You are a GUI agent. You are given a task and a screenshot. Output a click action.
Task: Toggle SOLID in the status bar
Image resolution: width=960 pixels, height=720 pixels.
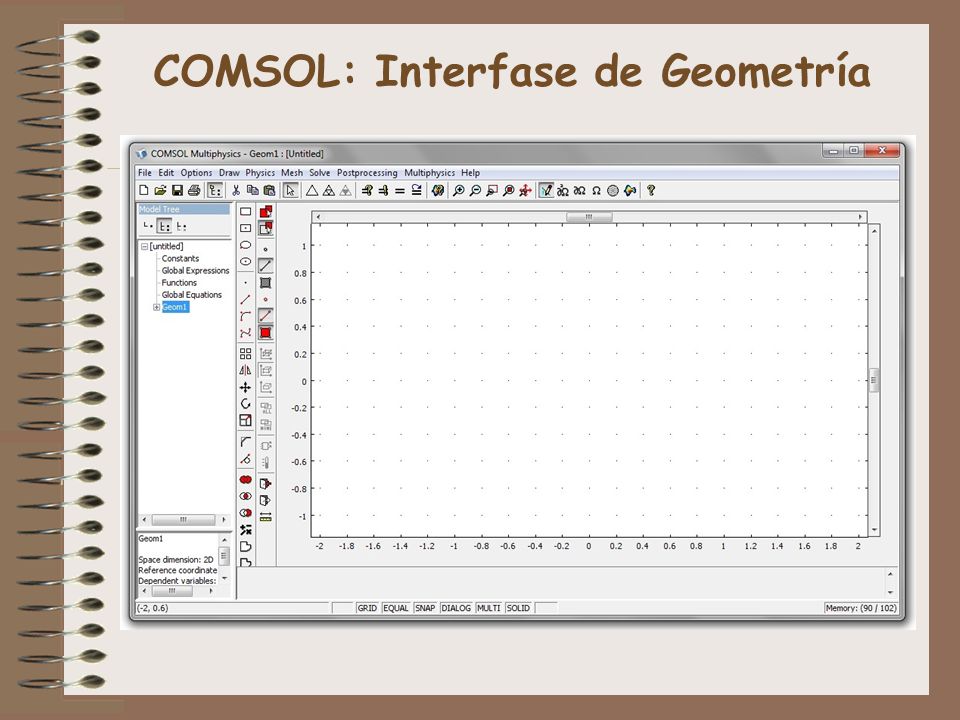[x=518, y=608]
